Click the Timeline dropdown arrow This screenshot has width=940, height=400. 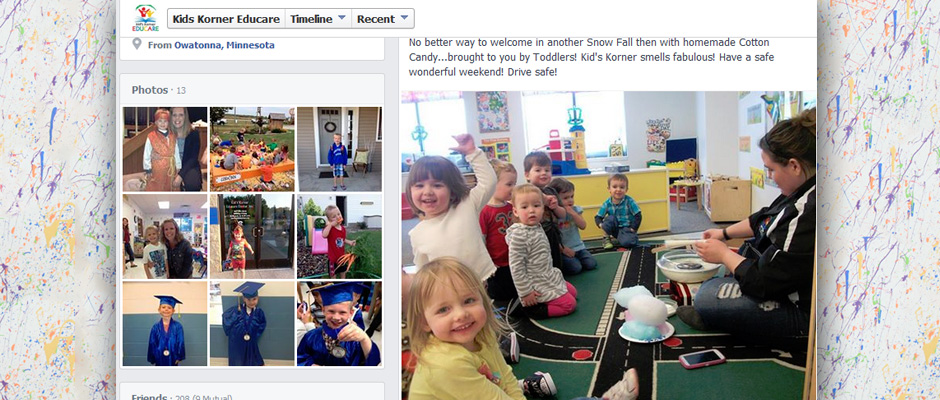(342, 19)
